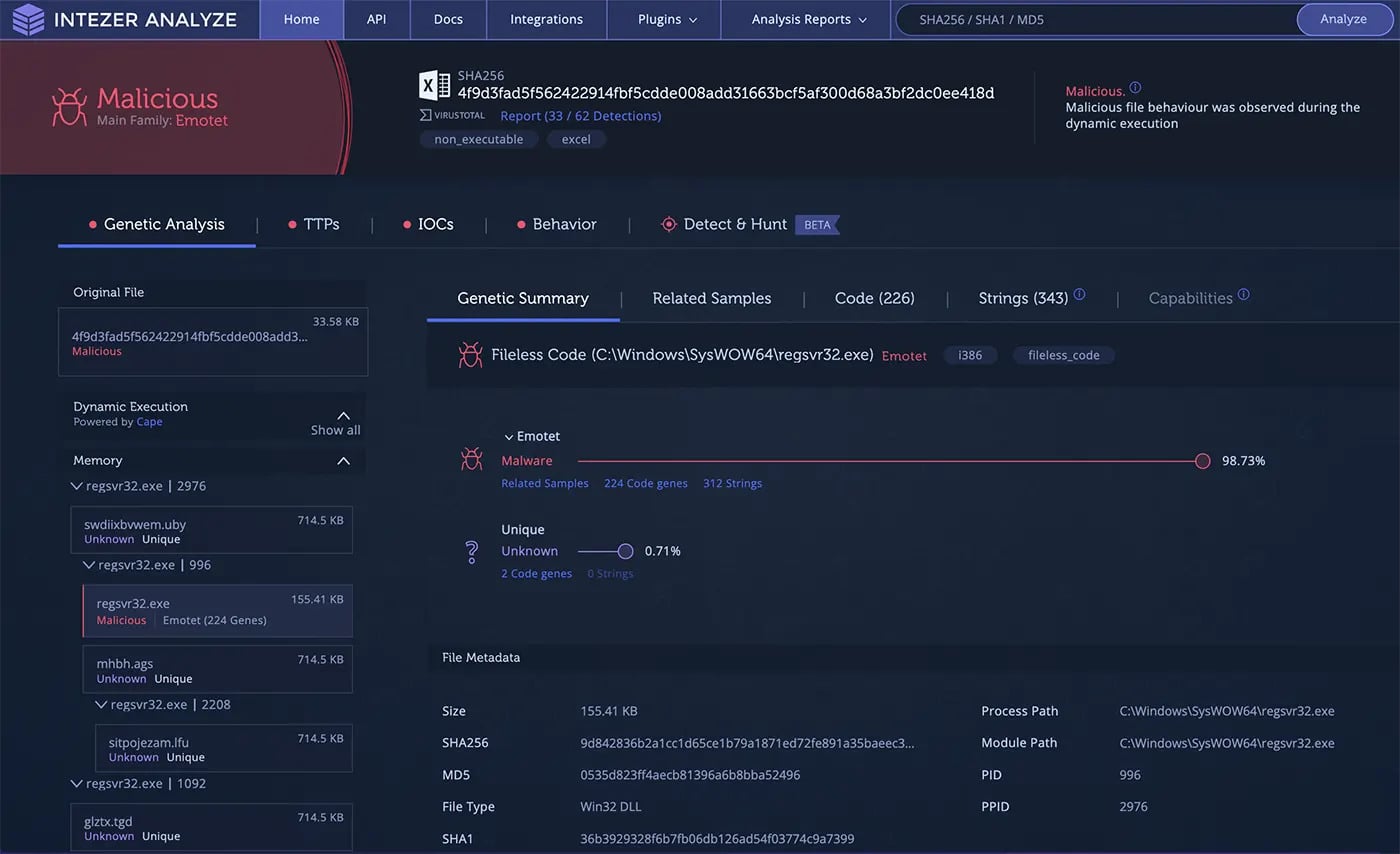The height and width of the screenshot is (854, 1400).
Task: Click the BETA badge
Action: pos(817,225)
